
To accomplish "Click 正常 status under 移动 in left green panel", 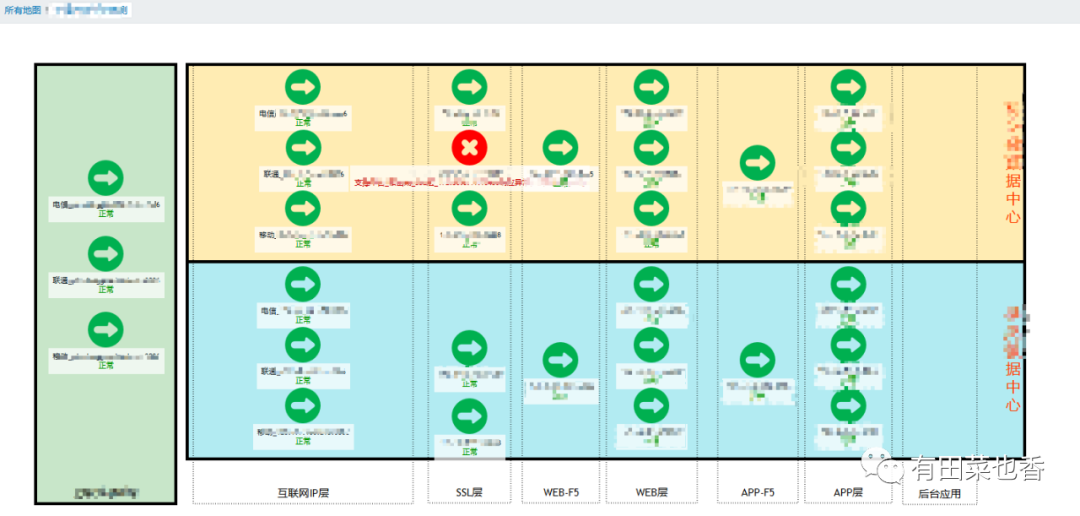I will 105,365.
